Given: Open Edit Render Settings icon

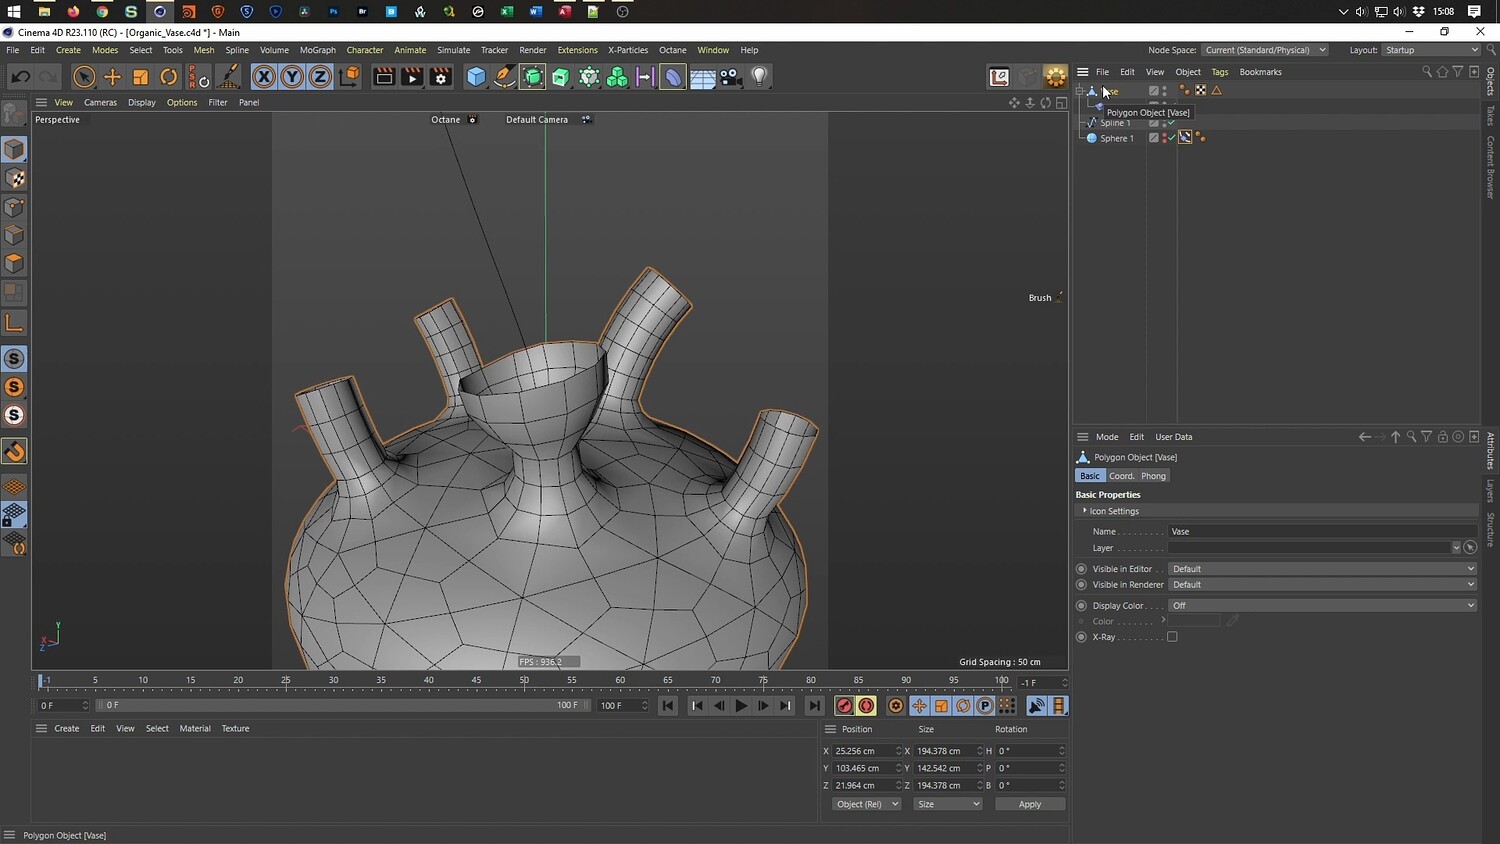Looking at the screenshot, I should point(440,77).
